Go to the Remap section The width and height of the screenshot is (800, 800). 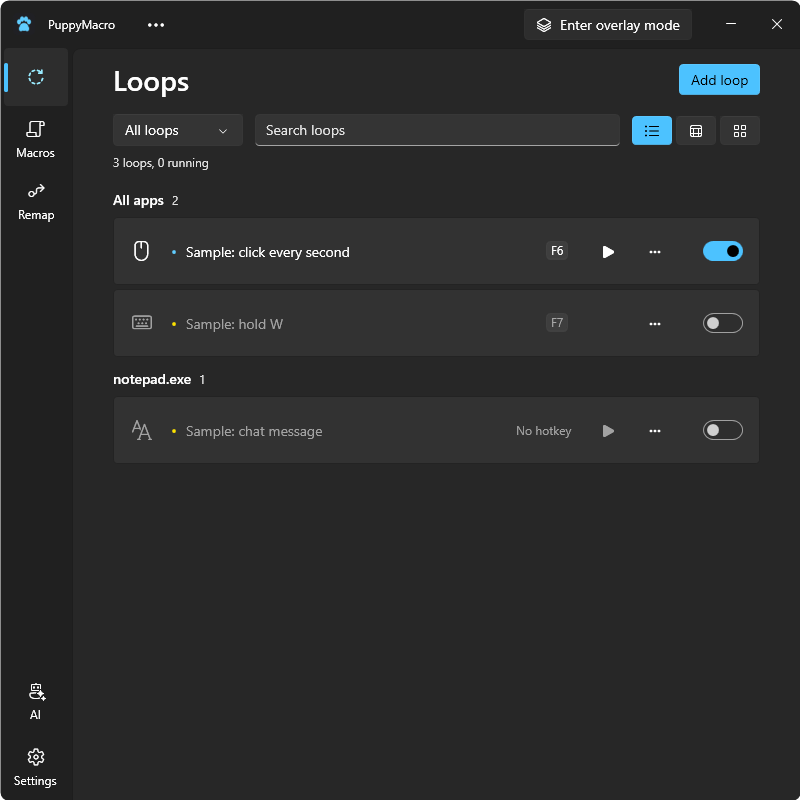click(x=36, y=202)
